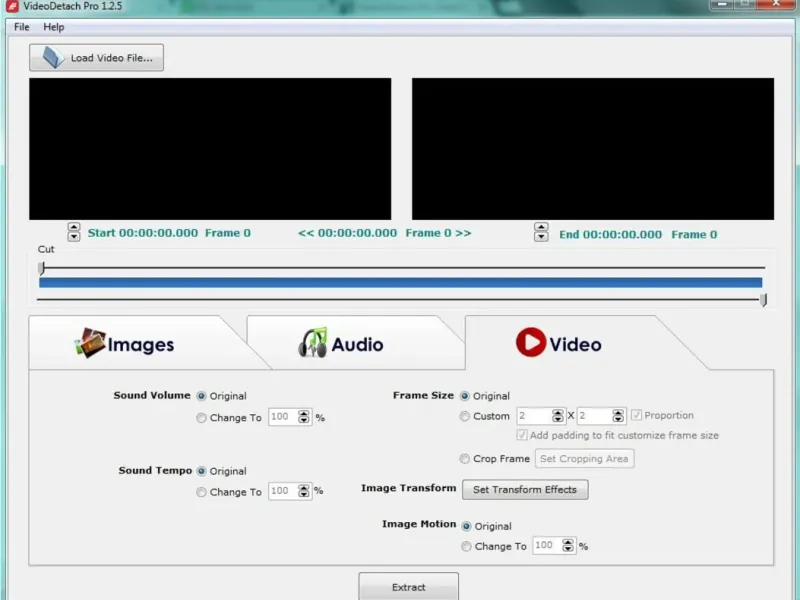The height and width of the screenshot is (600, 800).
Task: Step forward with Frame 0 >>
Action: pyautogui.click(x=438, y=233)
